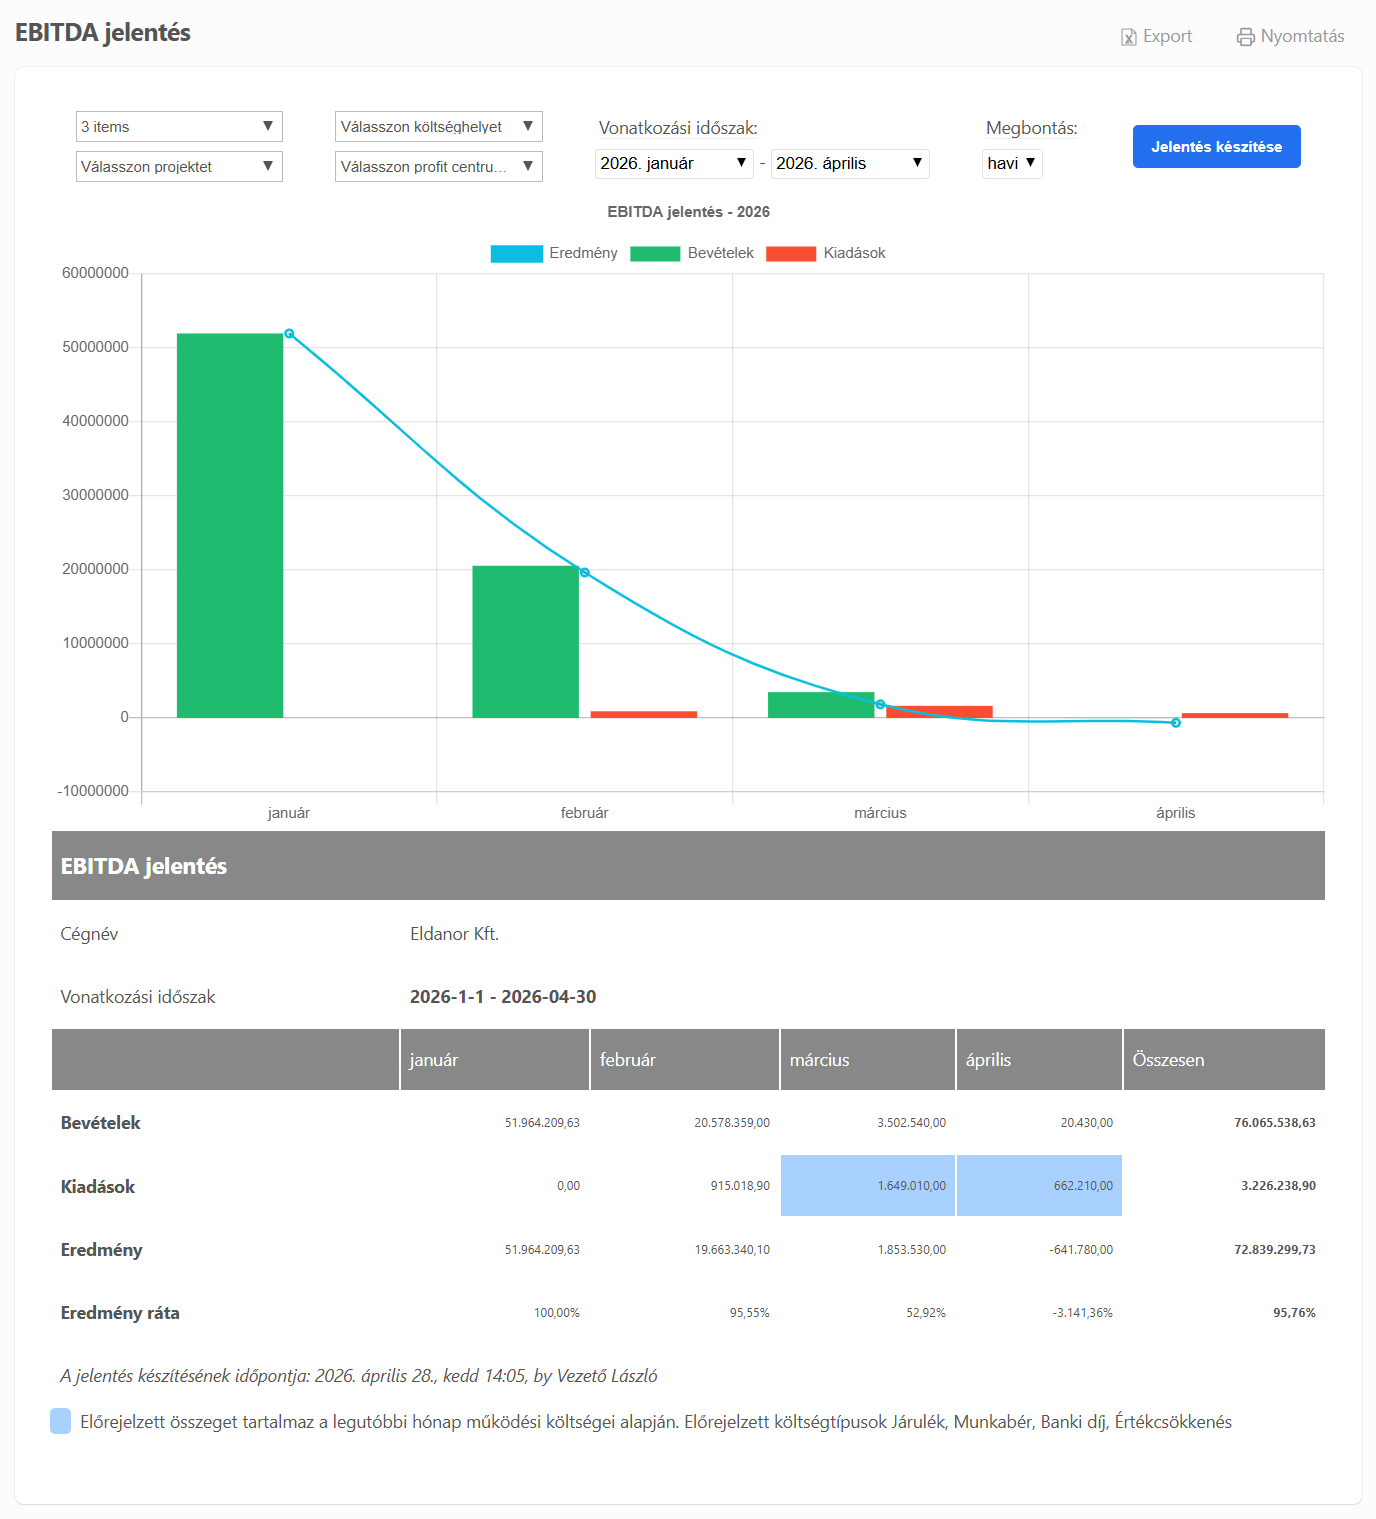Click the február data point on line
Screen dimensions: 1376x1519
click(x=585, y=573)
